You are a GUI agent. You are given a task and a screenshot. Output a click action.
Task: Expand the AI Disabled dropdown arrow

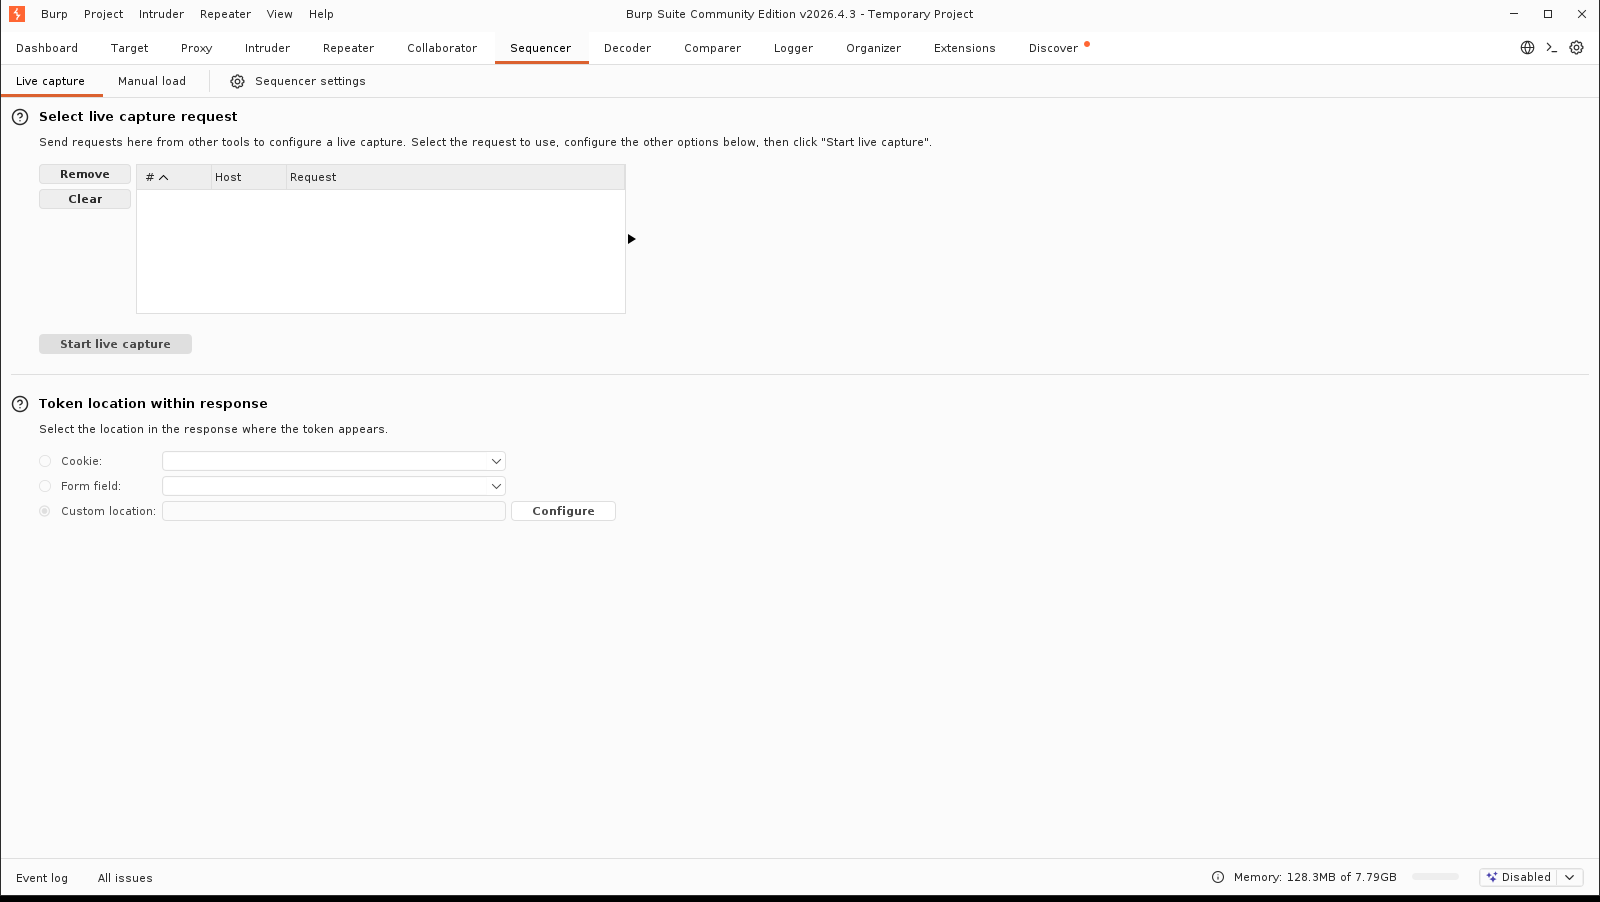pyautogui.click(x=1570, y=877)
